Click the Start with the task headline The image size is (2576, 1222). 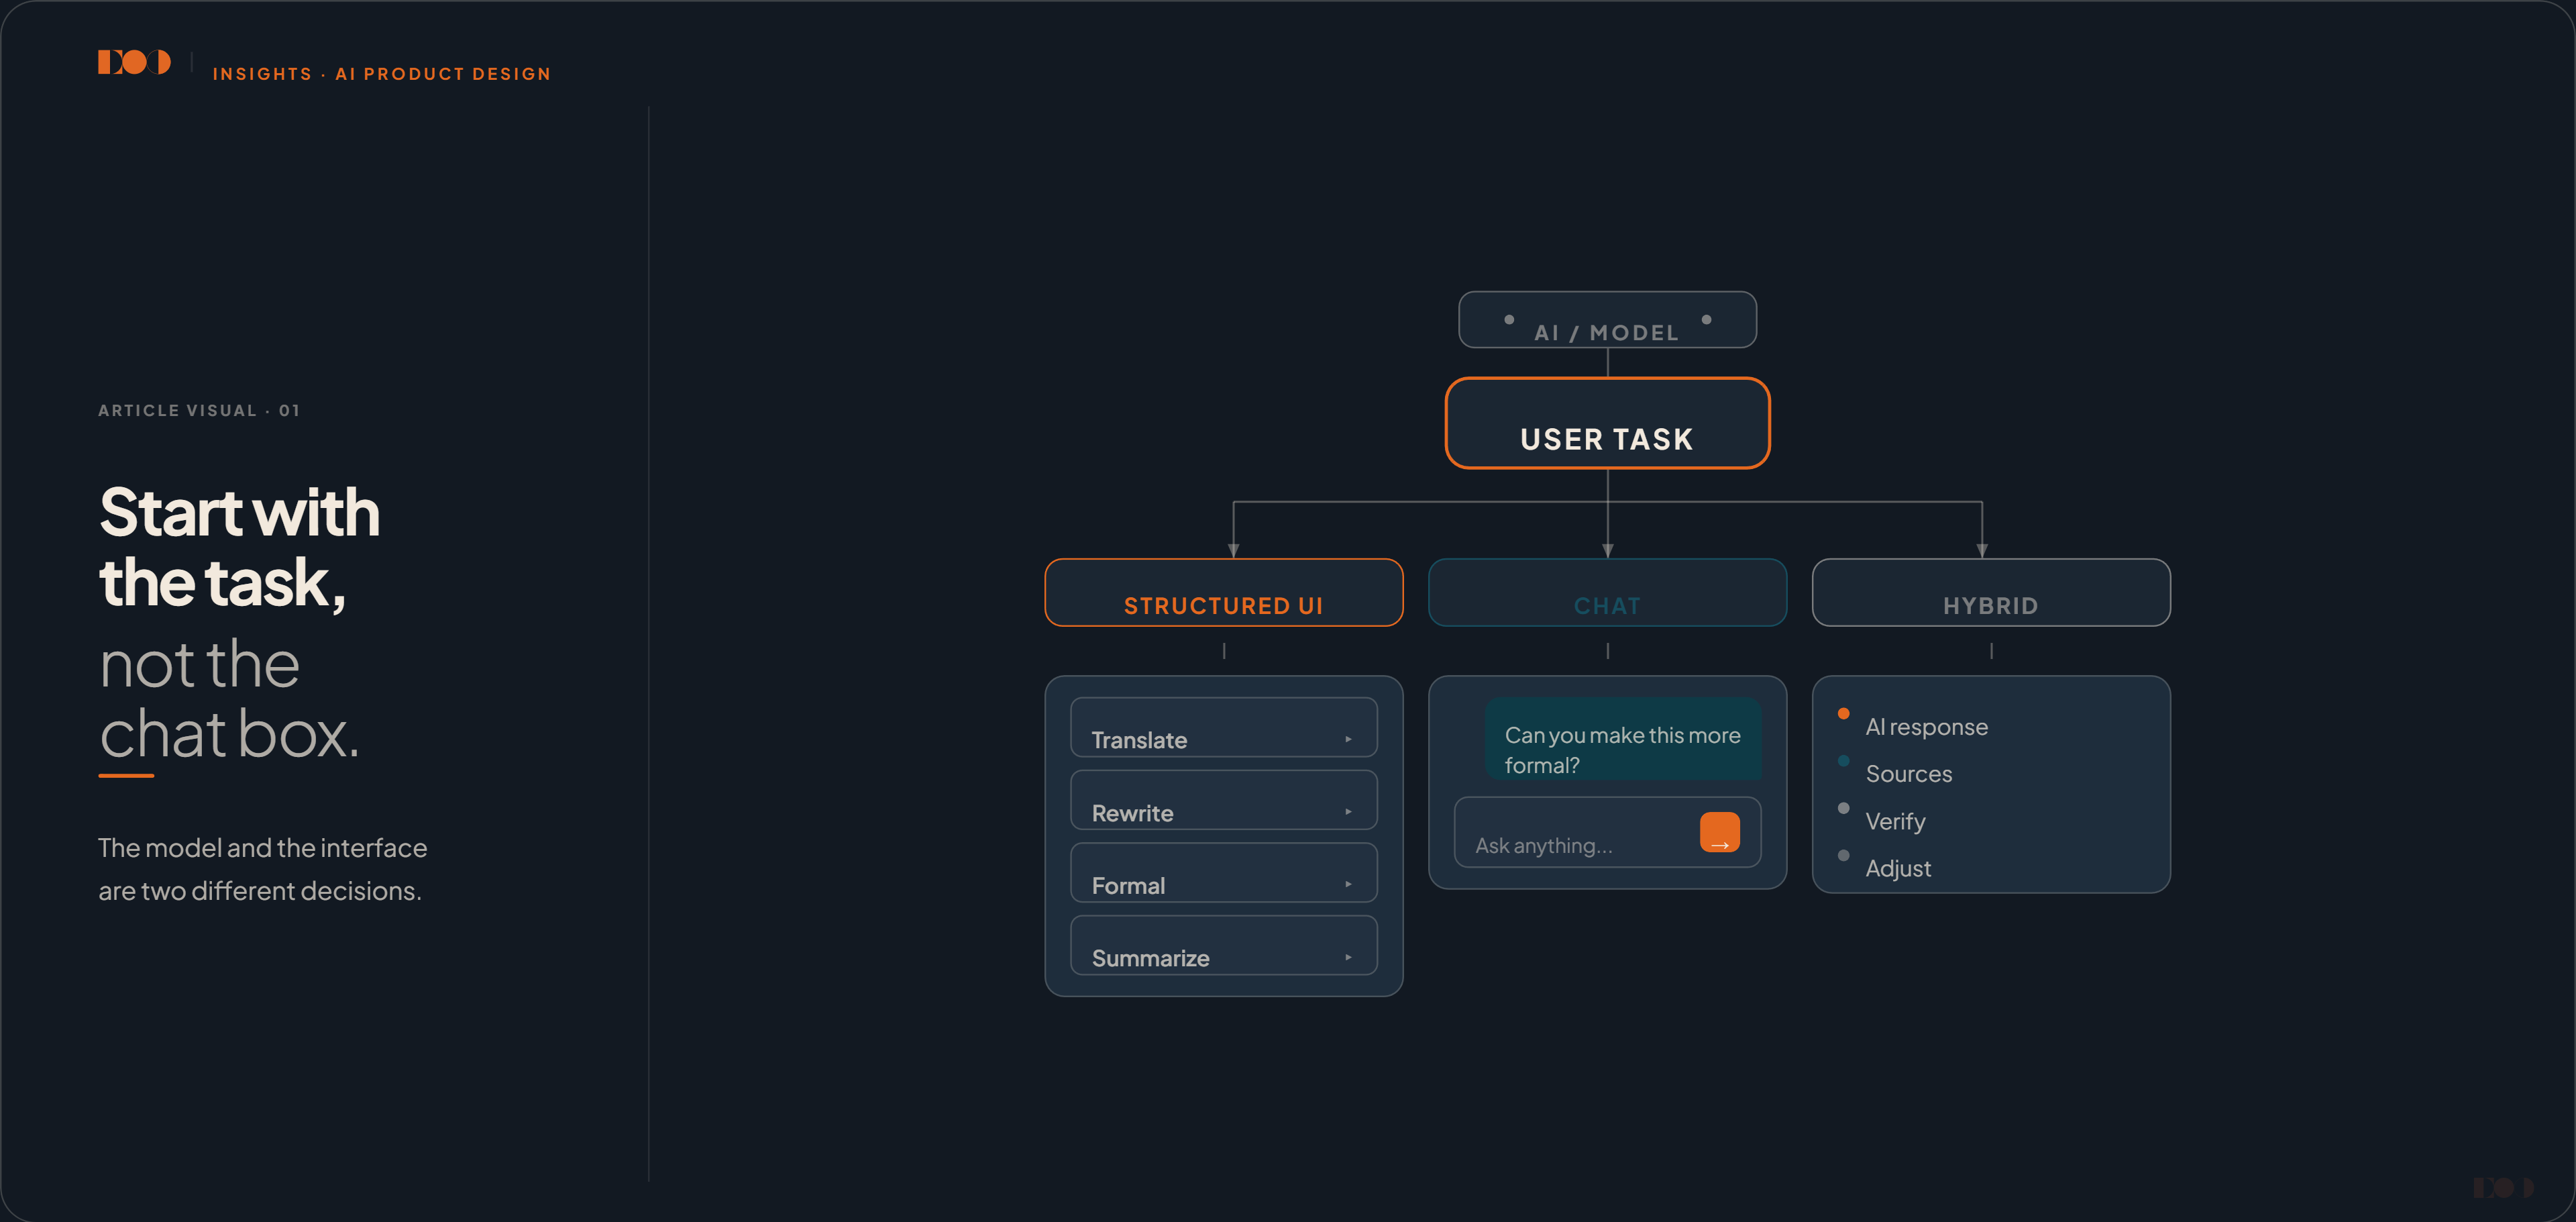point(240,547)
